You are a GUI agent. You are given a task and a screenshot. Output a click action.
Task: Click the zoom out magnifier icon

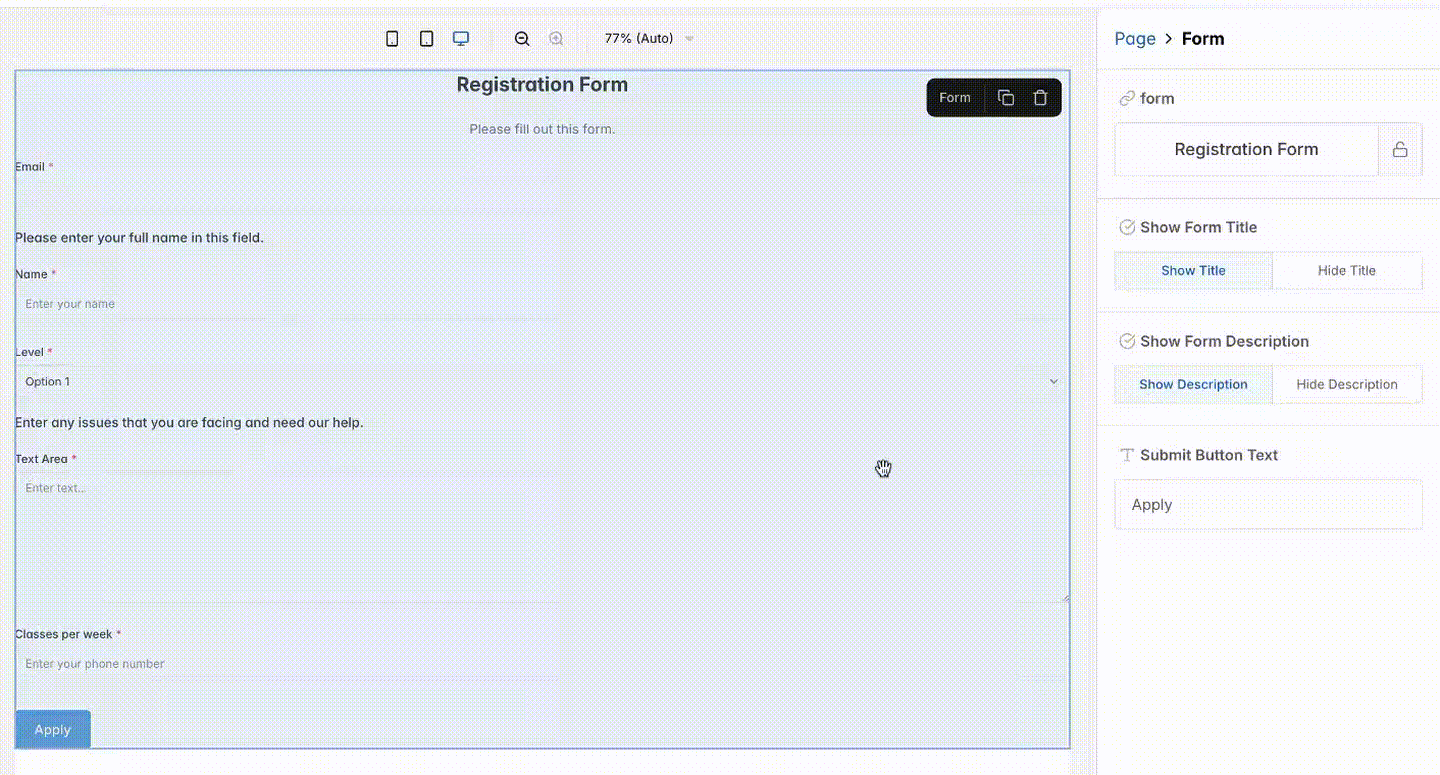(x=522, y=38)
